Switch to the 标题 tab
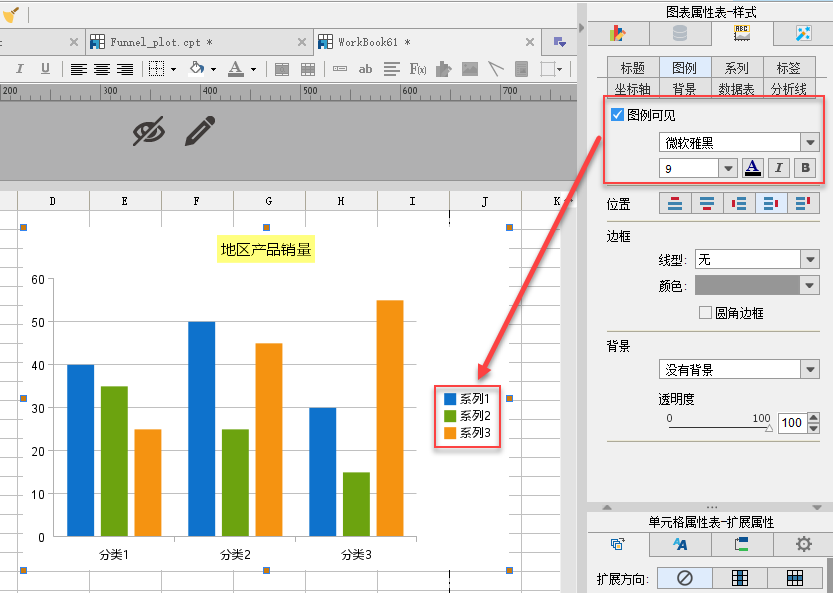Image resolution: width=833 pixels, height=593 pixels. [633, 67]
